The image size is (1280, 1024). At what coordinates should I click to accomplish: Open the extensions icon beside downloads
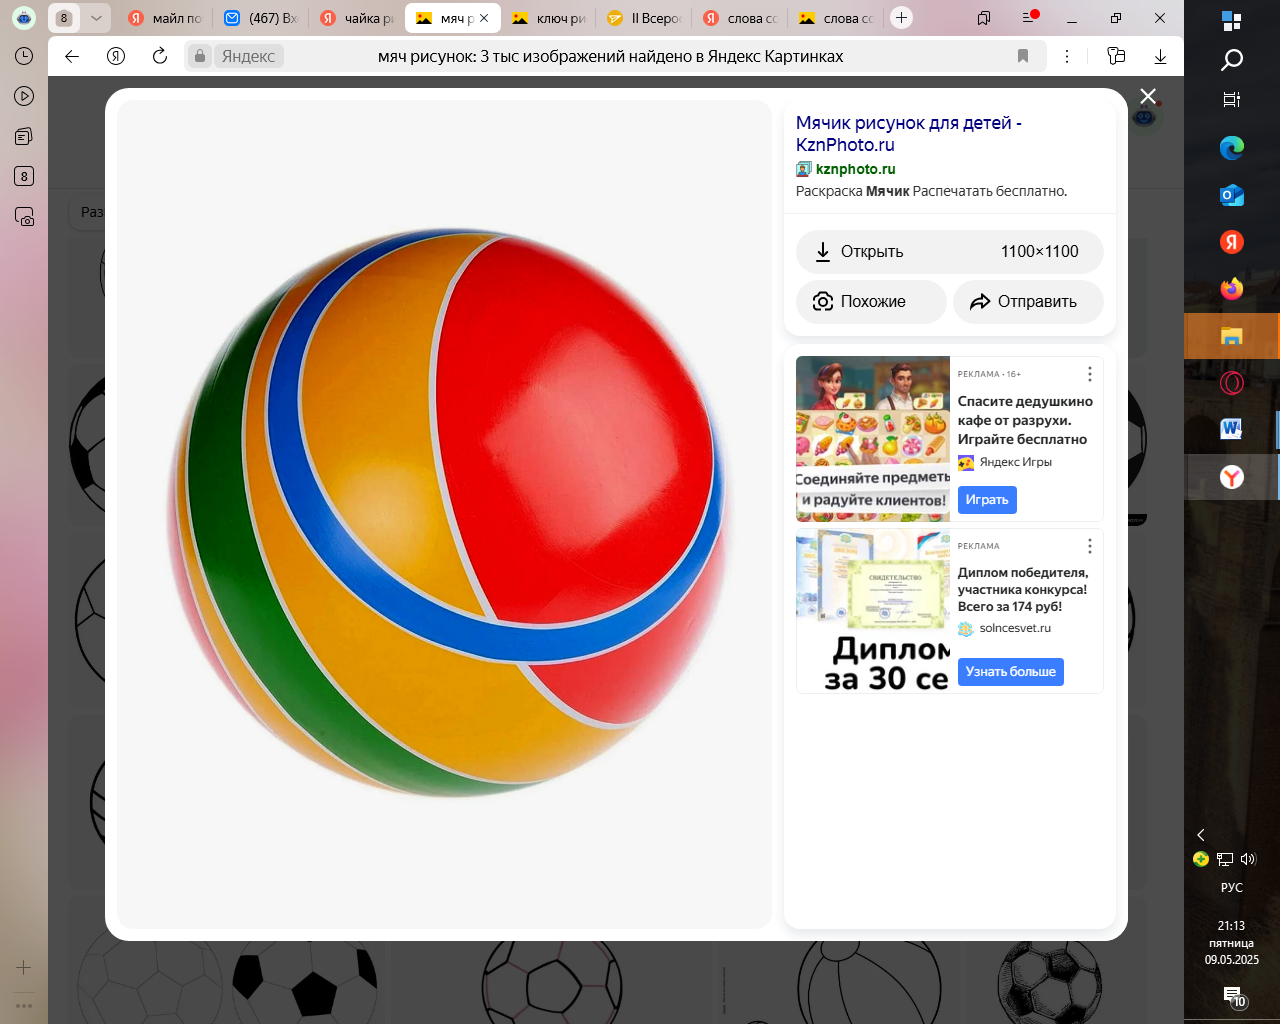pyautogui.click(x=1117, y=56)
